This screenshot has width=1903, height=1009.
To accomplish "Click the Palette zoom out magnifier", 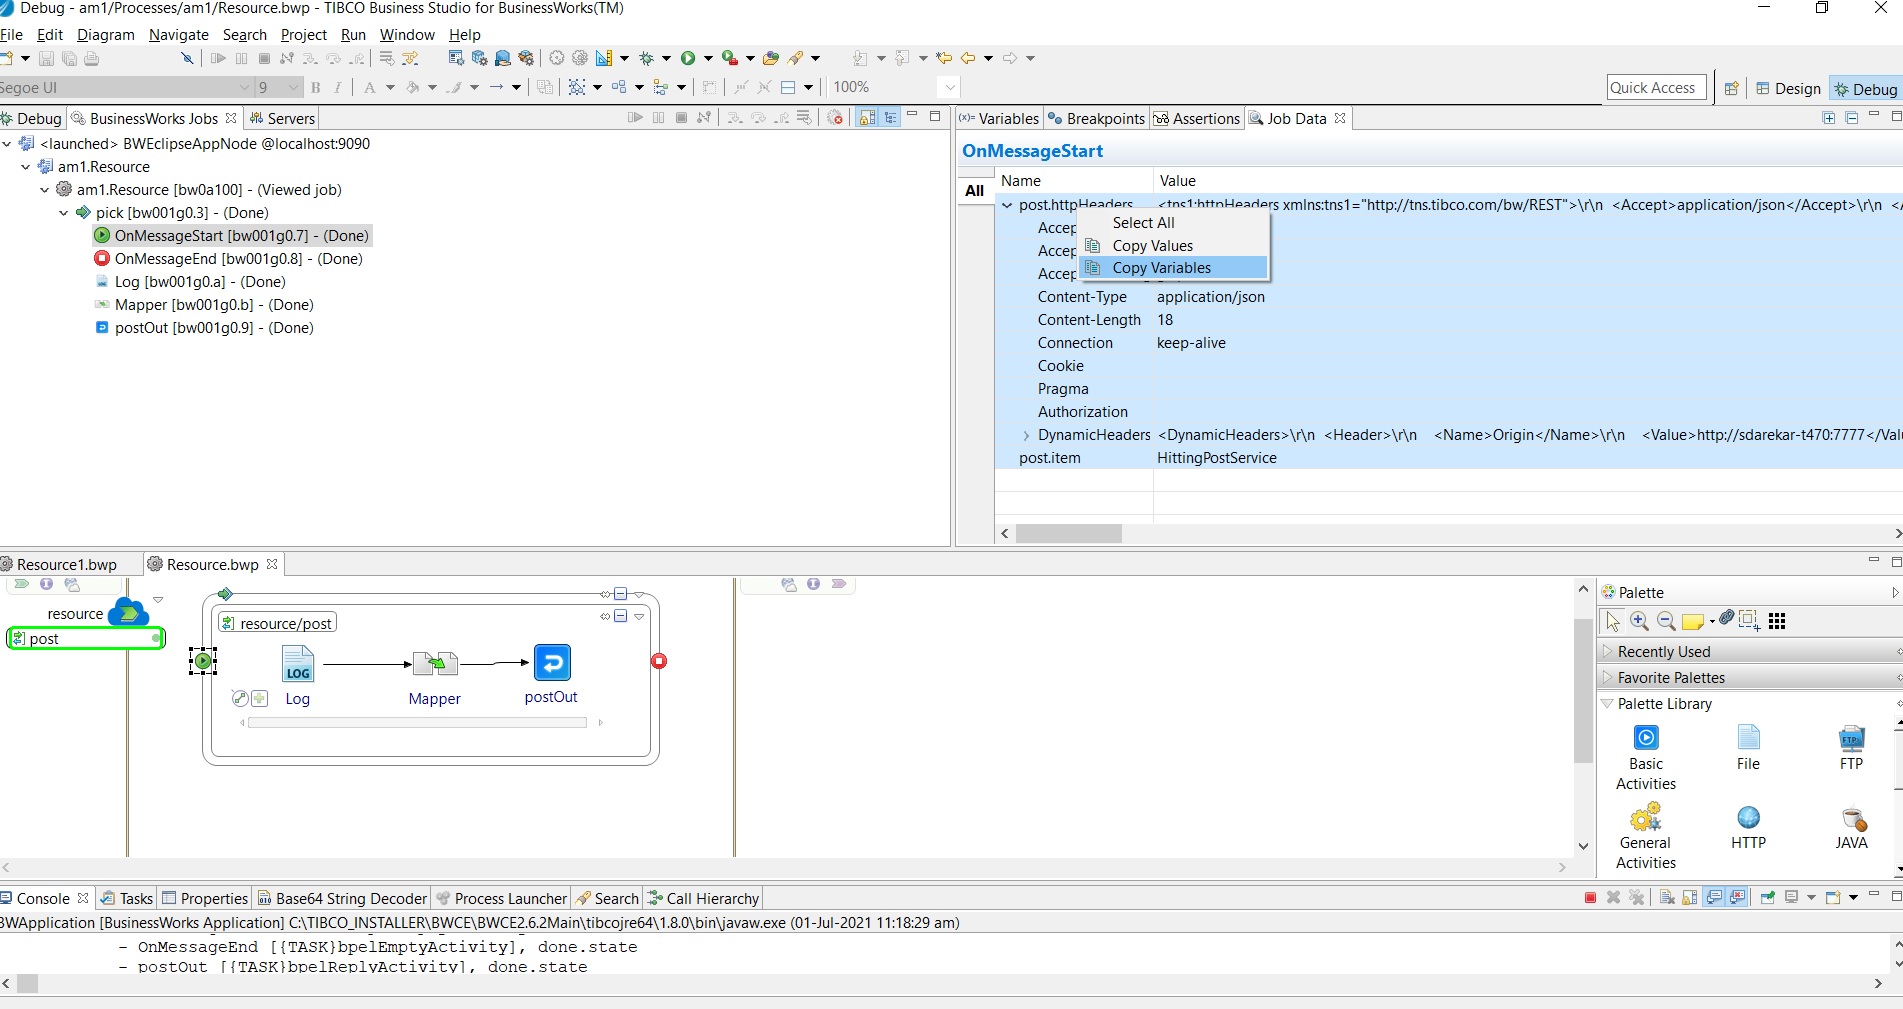I will tap(1666, 621).
